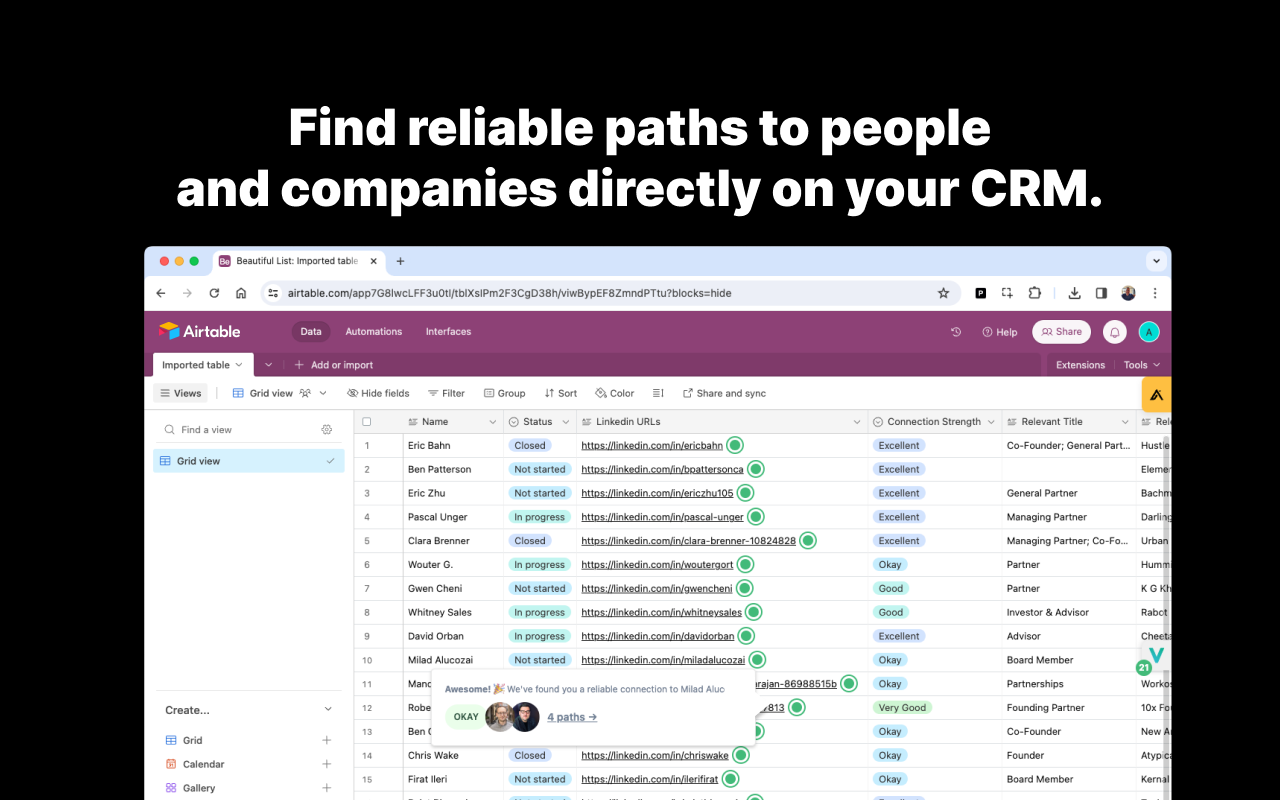This screenshot has width=1280, height=800.
Task: Click Very Good connection strength cell
Action: click(902, 707)
